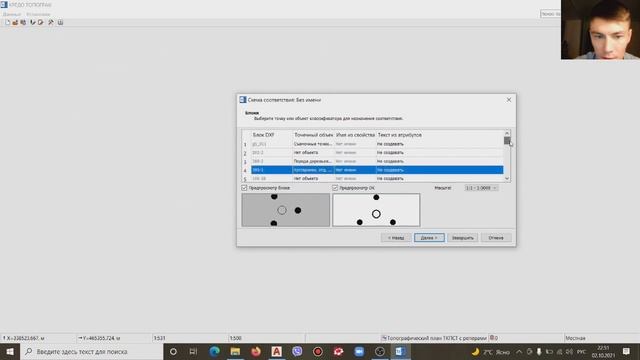
Task: Click the 'РУС' language indicator
Action: (x=581, y=351)
